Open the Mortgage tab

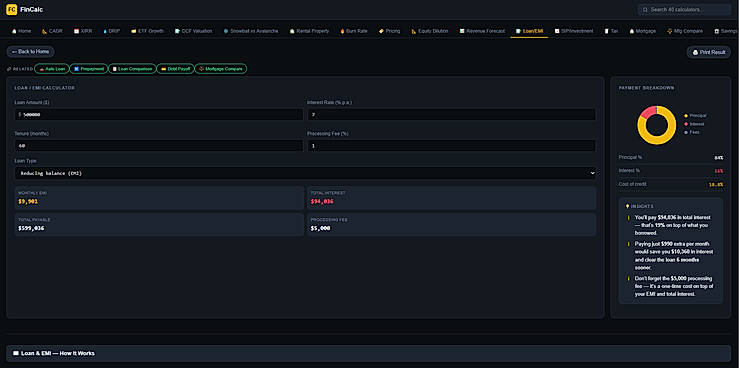642,31
